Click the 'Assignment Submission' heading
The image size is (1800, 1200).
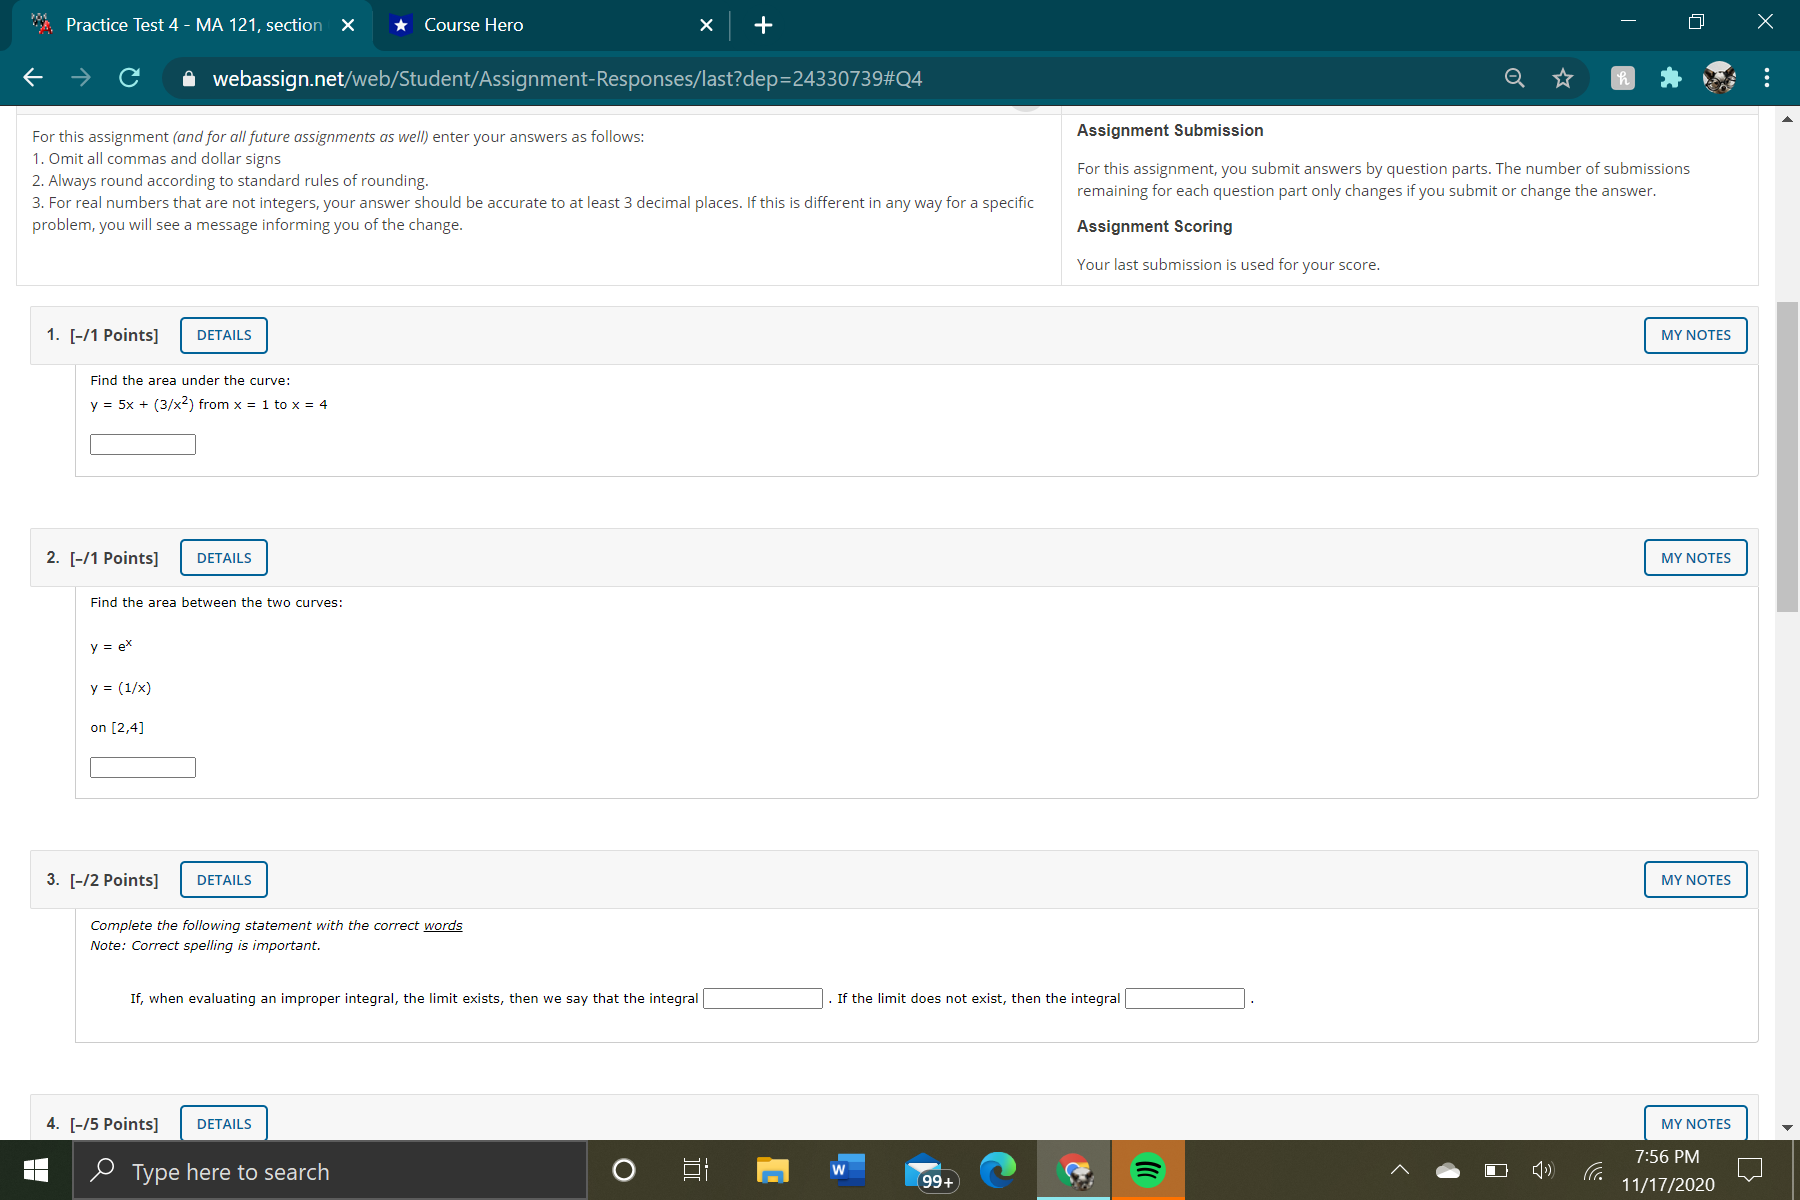pyautogui.click(x=1170, y=130)
